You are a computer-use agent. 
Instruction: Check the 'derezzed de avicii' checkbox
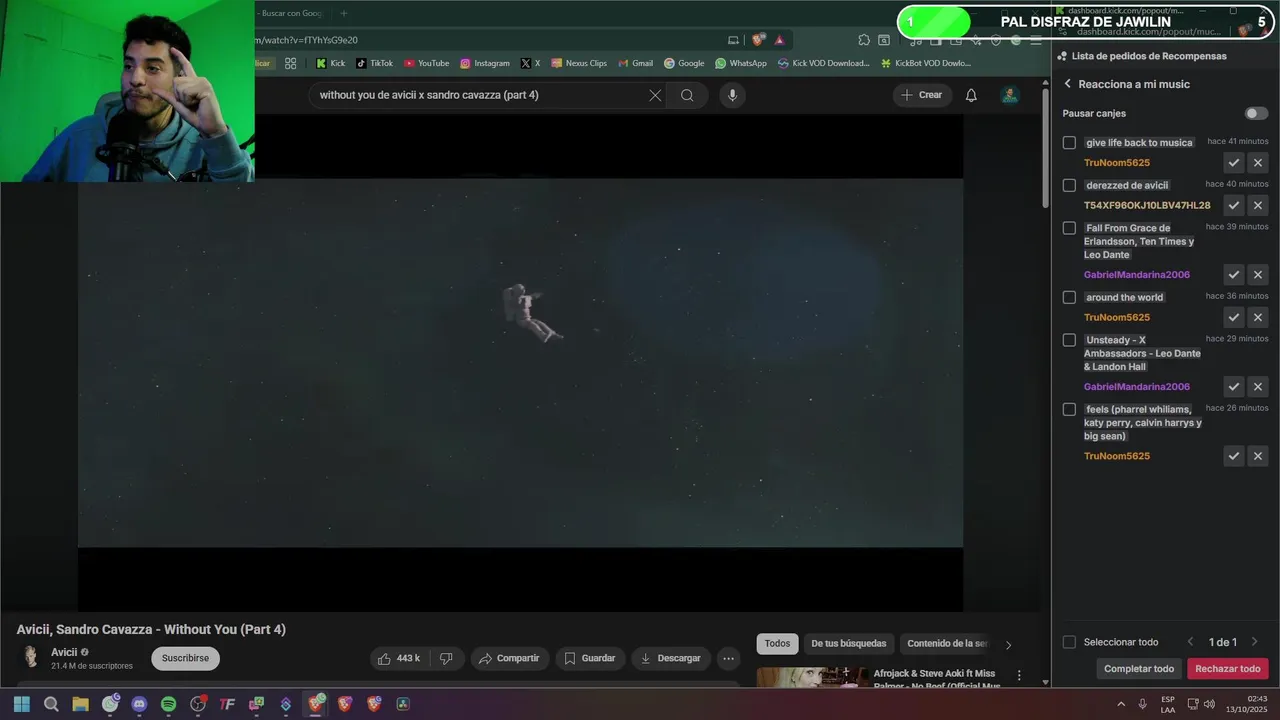click(1069, 185)
